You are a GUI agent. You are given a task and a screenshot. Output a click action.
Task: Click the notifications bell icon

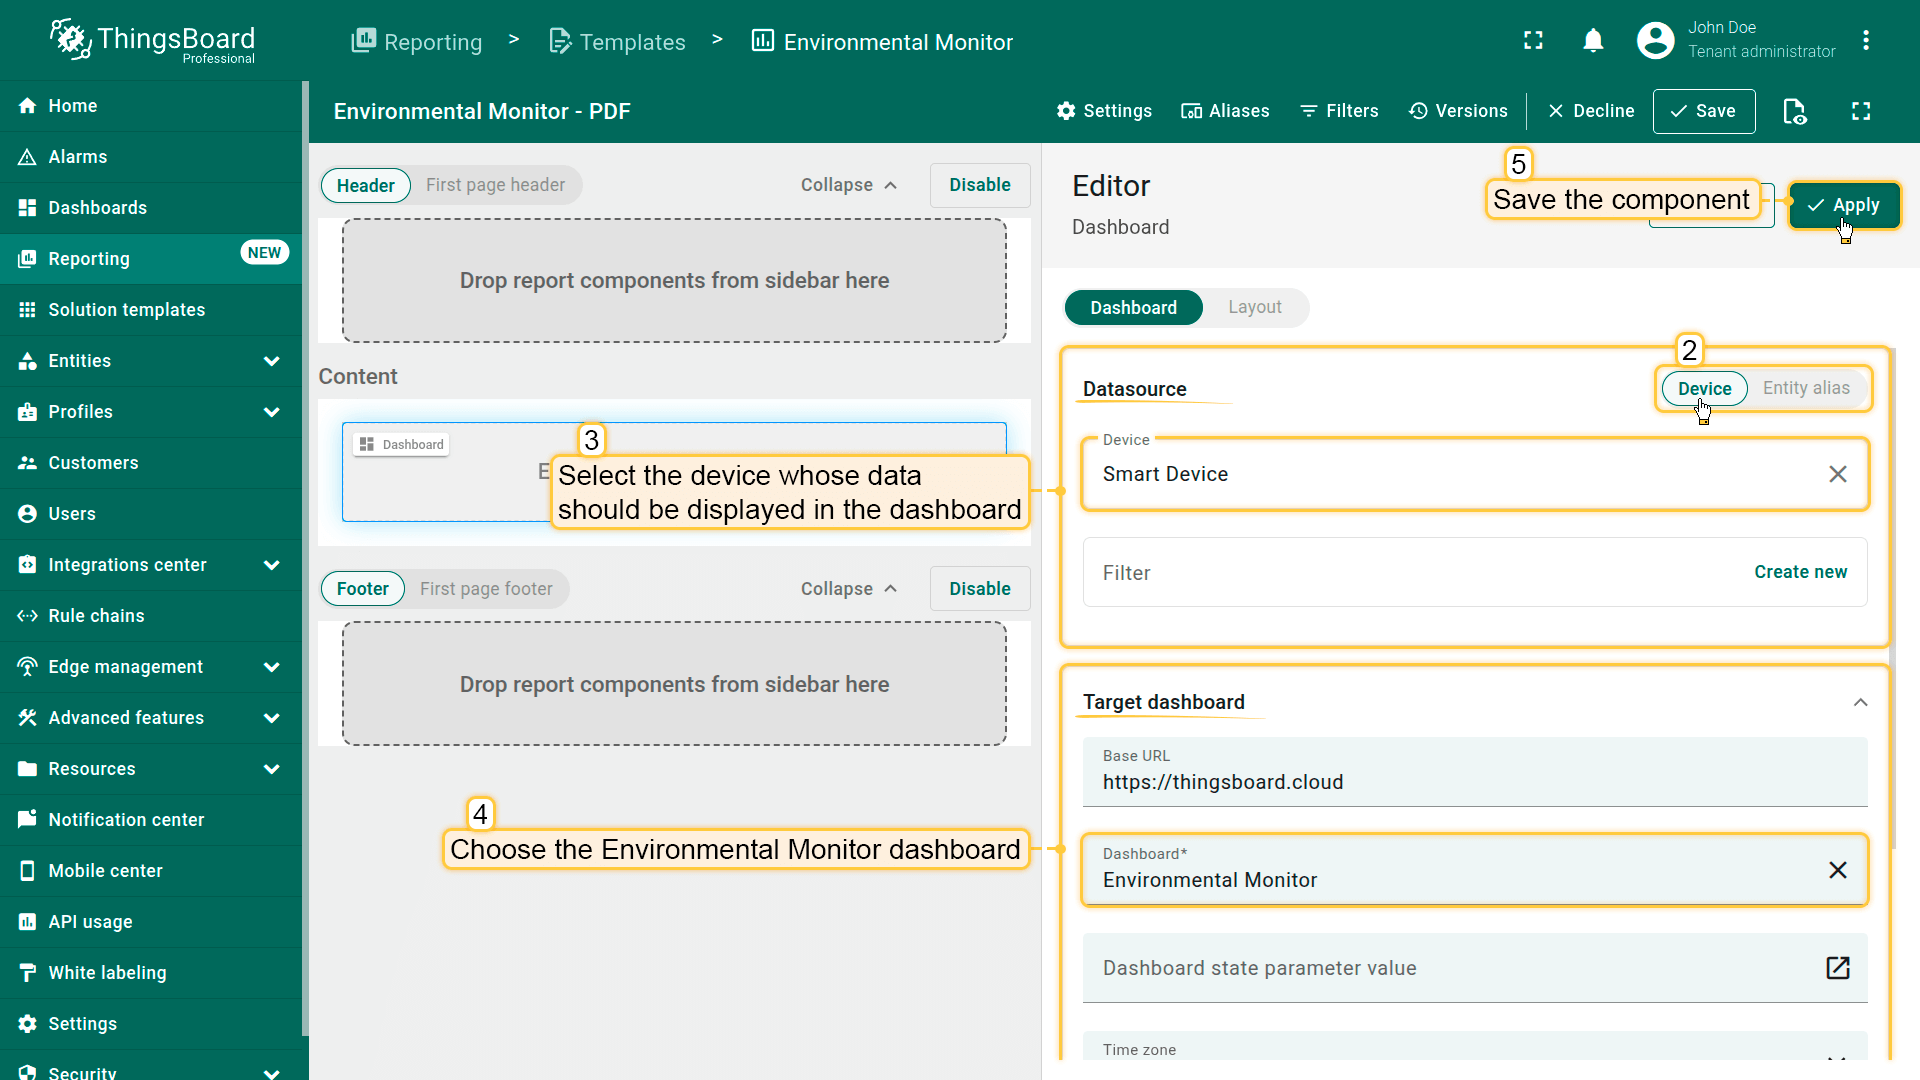[x=1593, y=41]
